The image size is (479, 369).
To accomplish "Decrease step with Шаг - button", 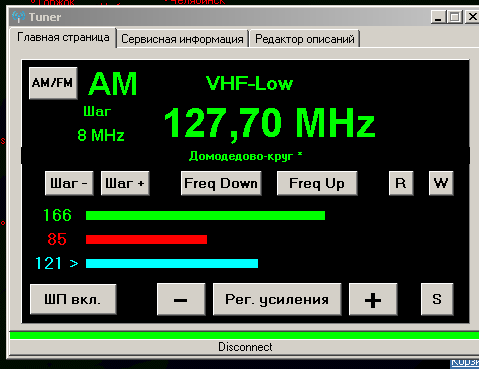I will coord(69,183).
